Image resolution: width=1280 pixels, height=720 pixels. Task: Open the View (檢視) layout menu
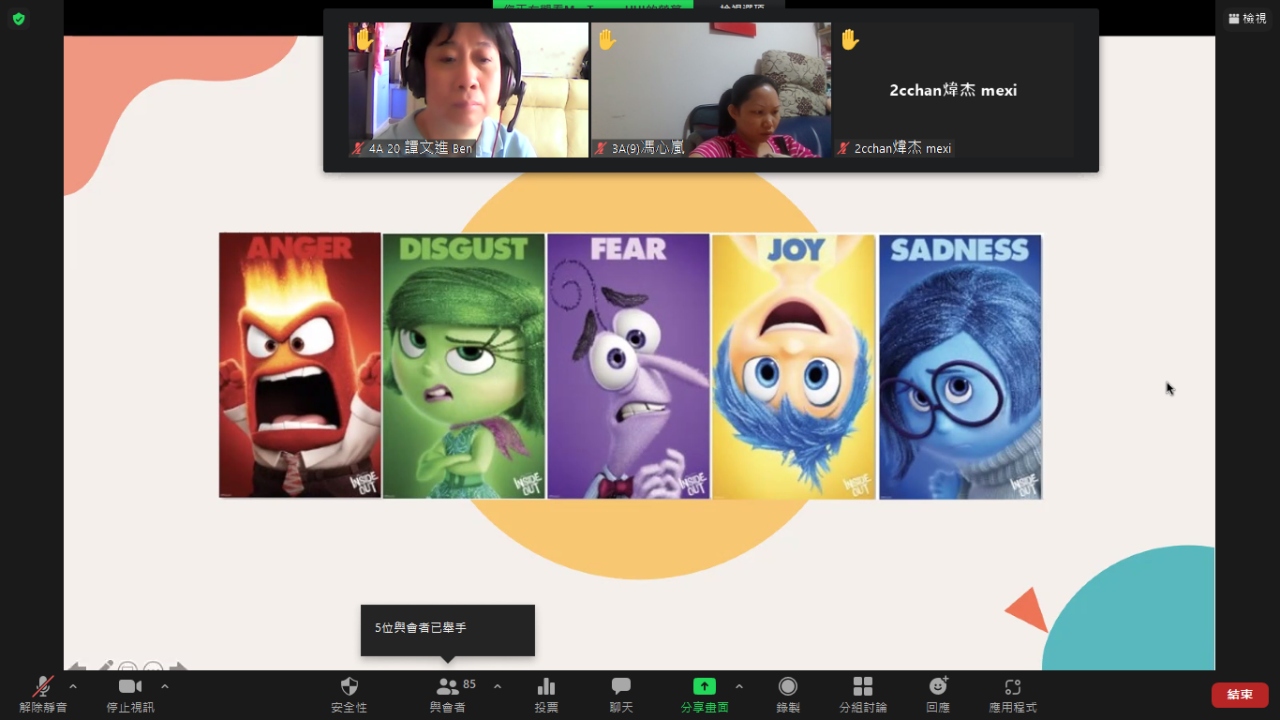click(x=1247, y=18)
